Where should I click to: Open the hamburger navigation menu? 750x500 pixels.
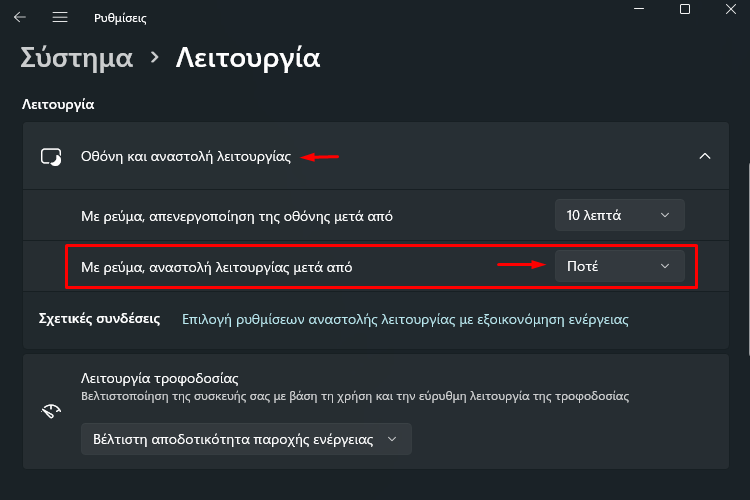click(x=60, y=18)
